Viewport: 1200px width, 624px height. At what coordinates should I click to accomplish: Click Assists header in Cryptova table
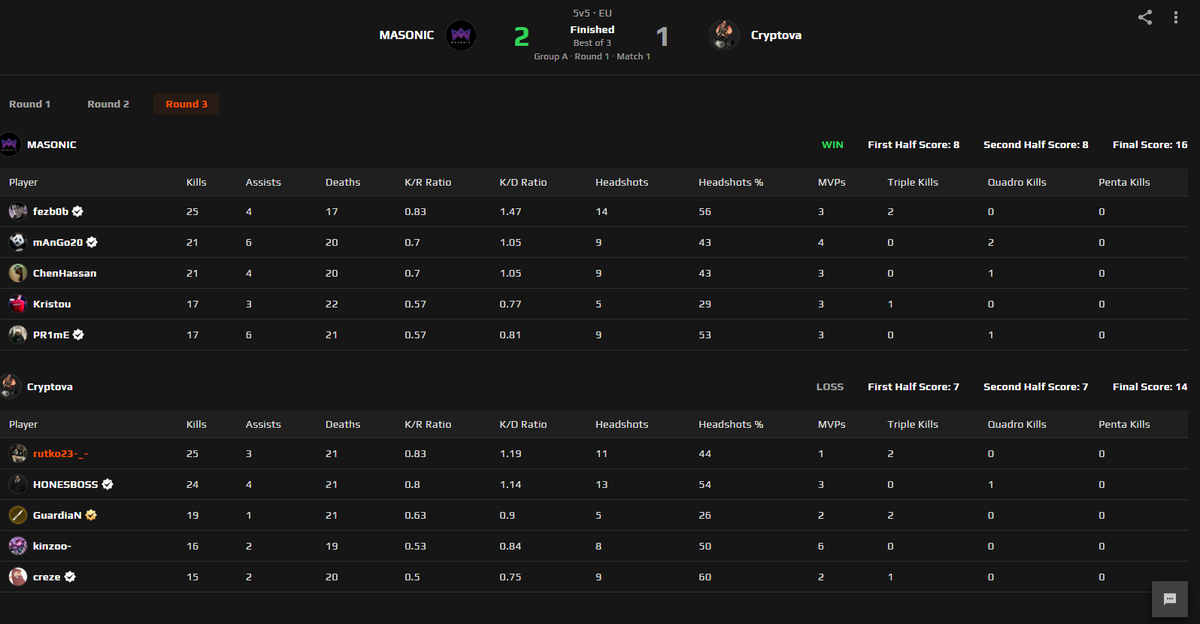[x=263, y=424]
